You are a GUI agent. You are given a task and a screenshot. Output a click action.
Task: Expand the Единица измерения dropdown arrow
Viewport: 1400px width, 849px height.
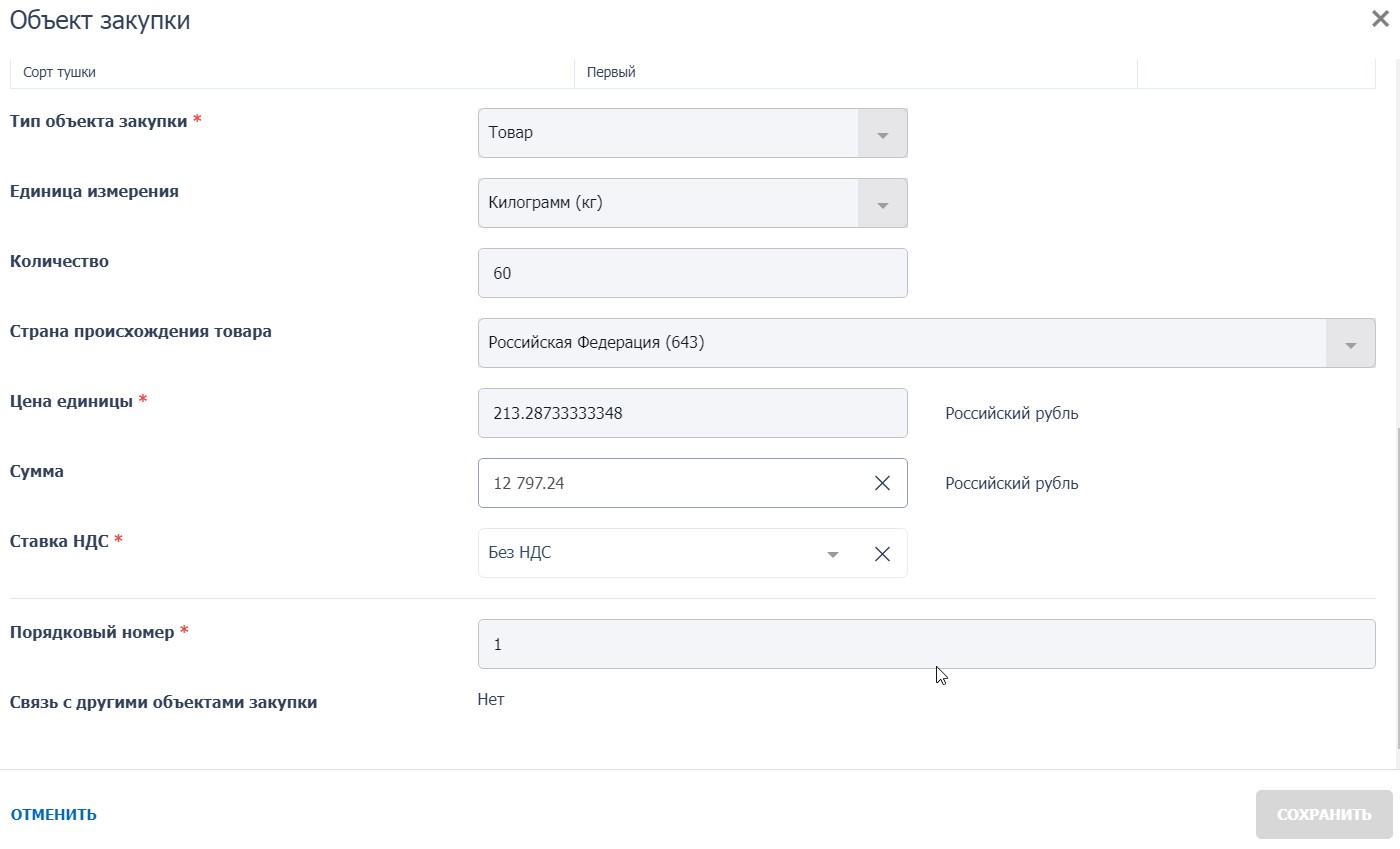click(x=882, y=204)
